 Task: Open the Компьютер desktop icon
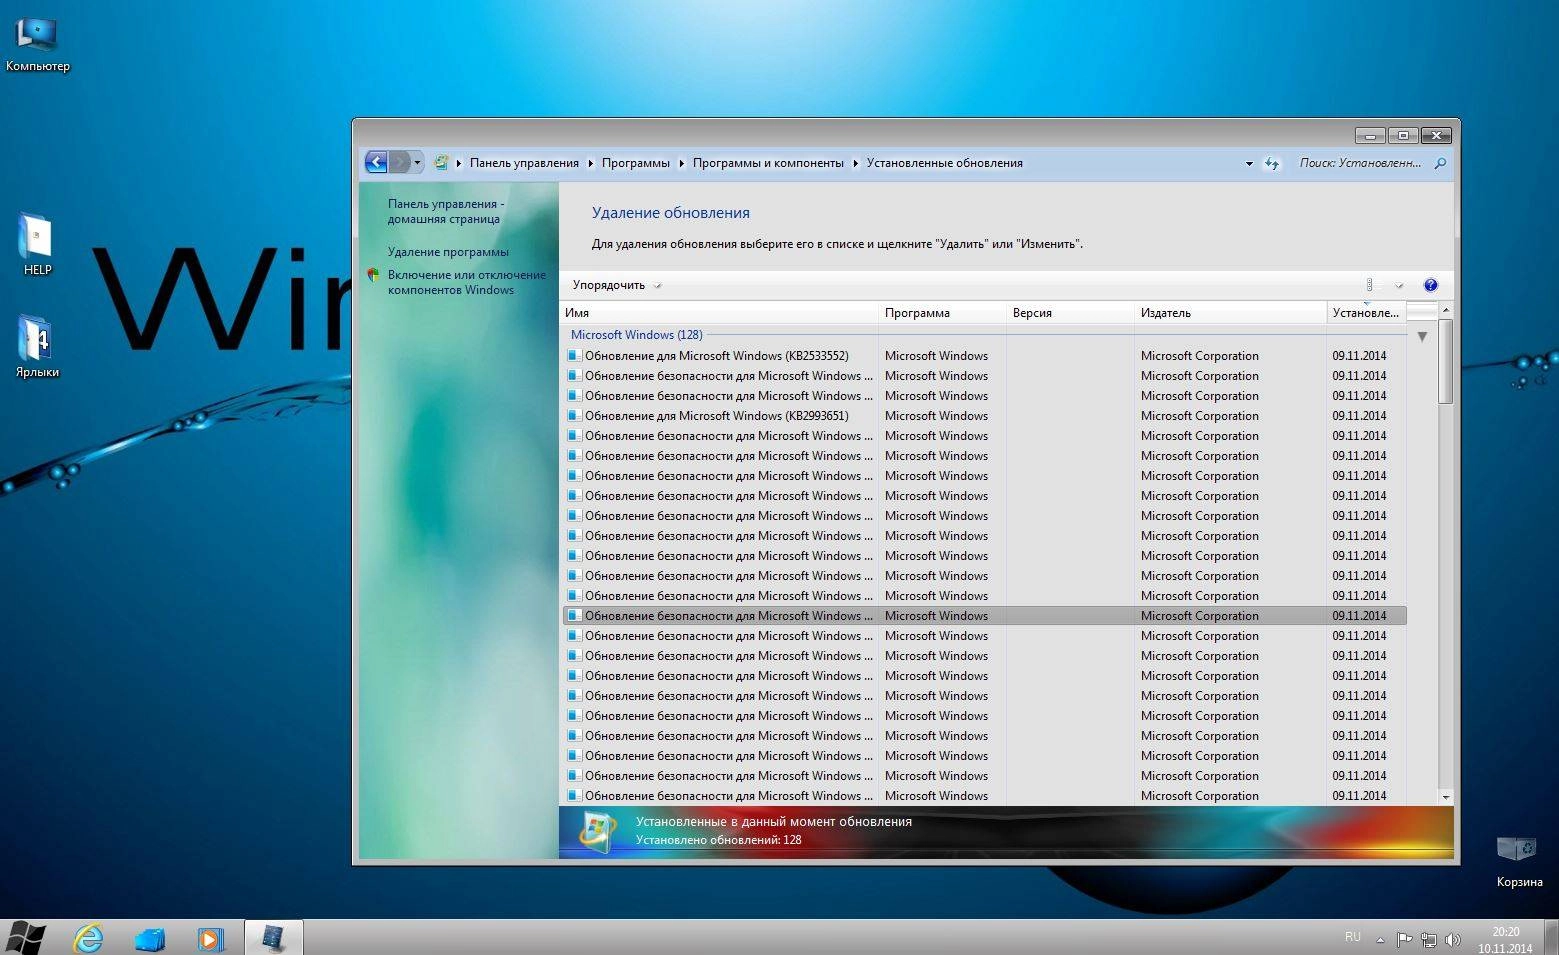(37, 43)
